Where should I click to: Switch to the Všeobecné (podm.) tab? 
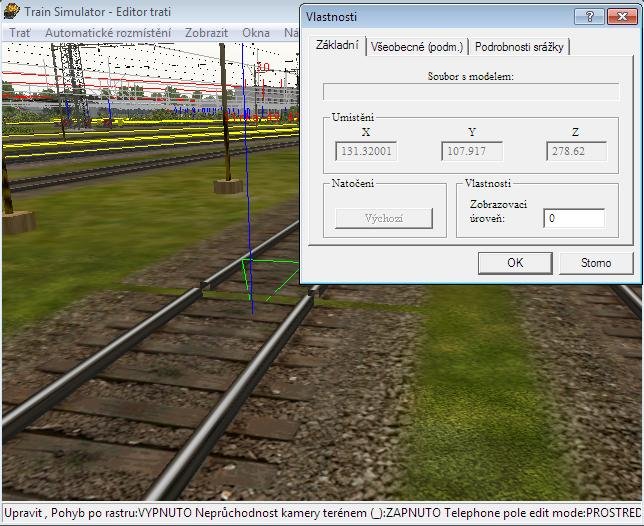(x=416, y=47)
